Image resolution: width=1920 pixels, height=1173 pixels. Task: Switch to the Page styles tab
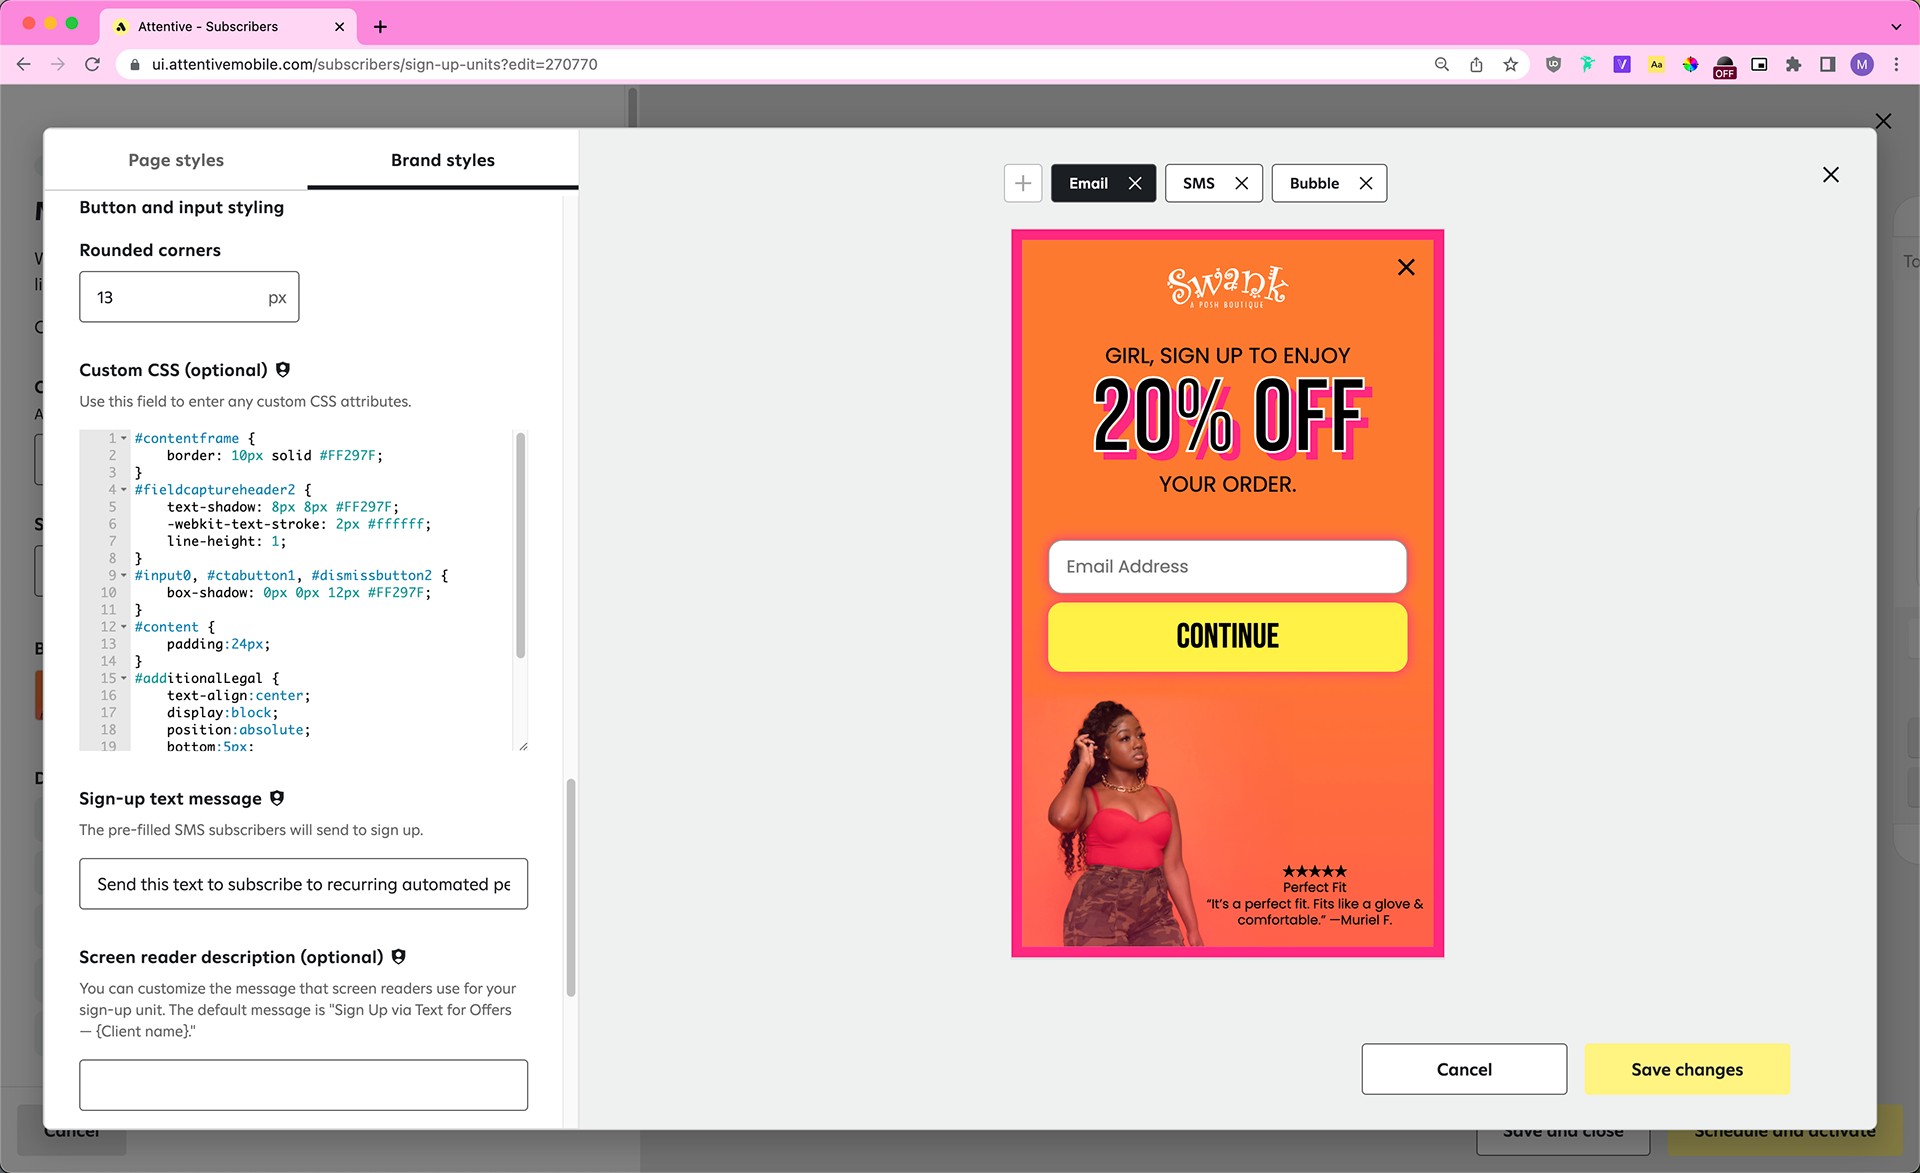point(176,160)
